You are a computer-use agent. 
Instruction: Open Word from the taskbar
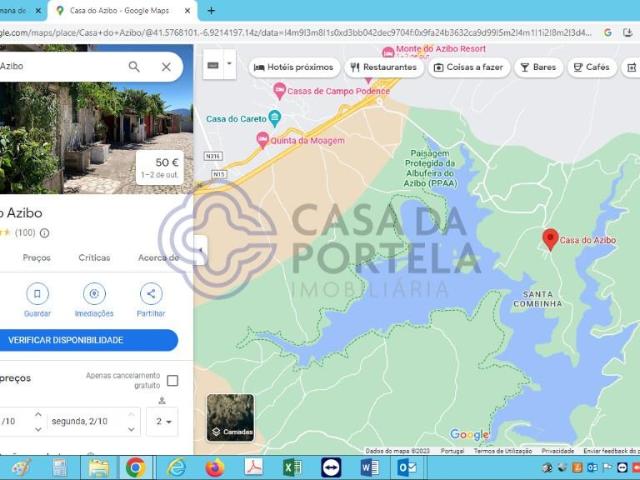click(x=369, y=468)
